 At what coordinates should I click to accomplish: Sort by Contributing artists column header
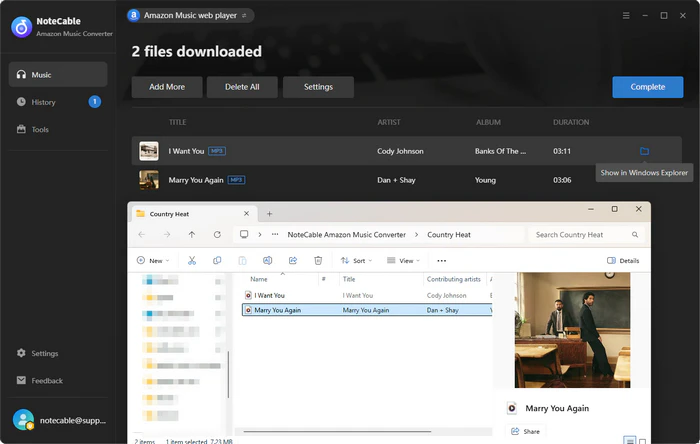coord(455,279)
